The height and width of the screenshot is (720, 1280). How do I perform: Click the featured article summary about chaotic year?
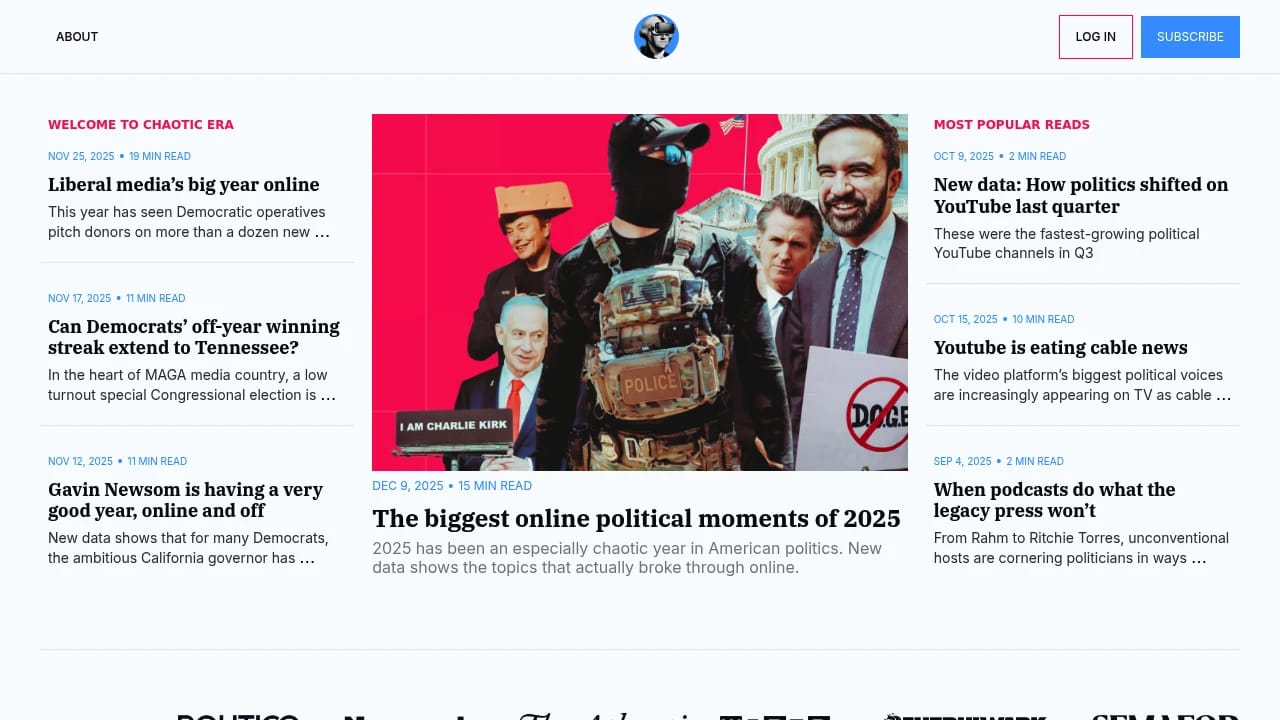coord(627,558)
